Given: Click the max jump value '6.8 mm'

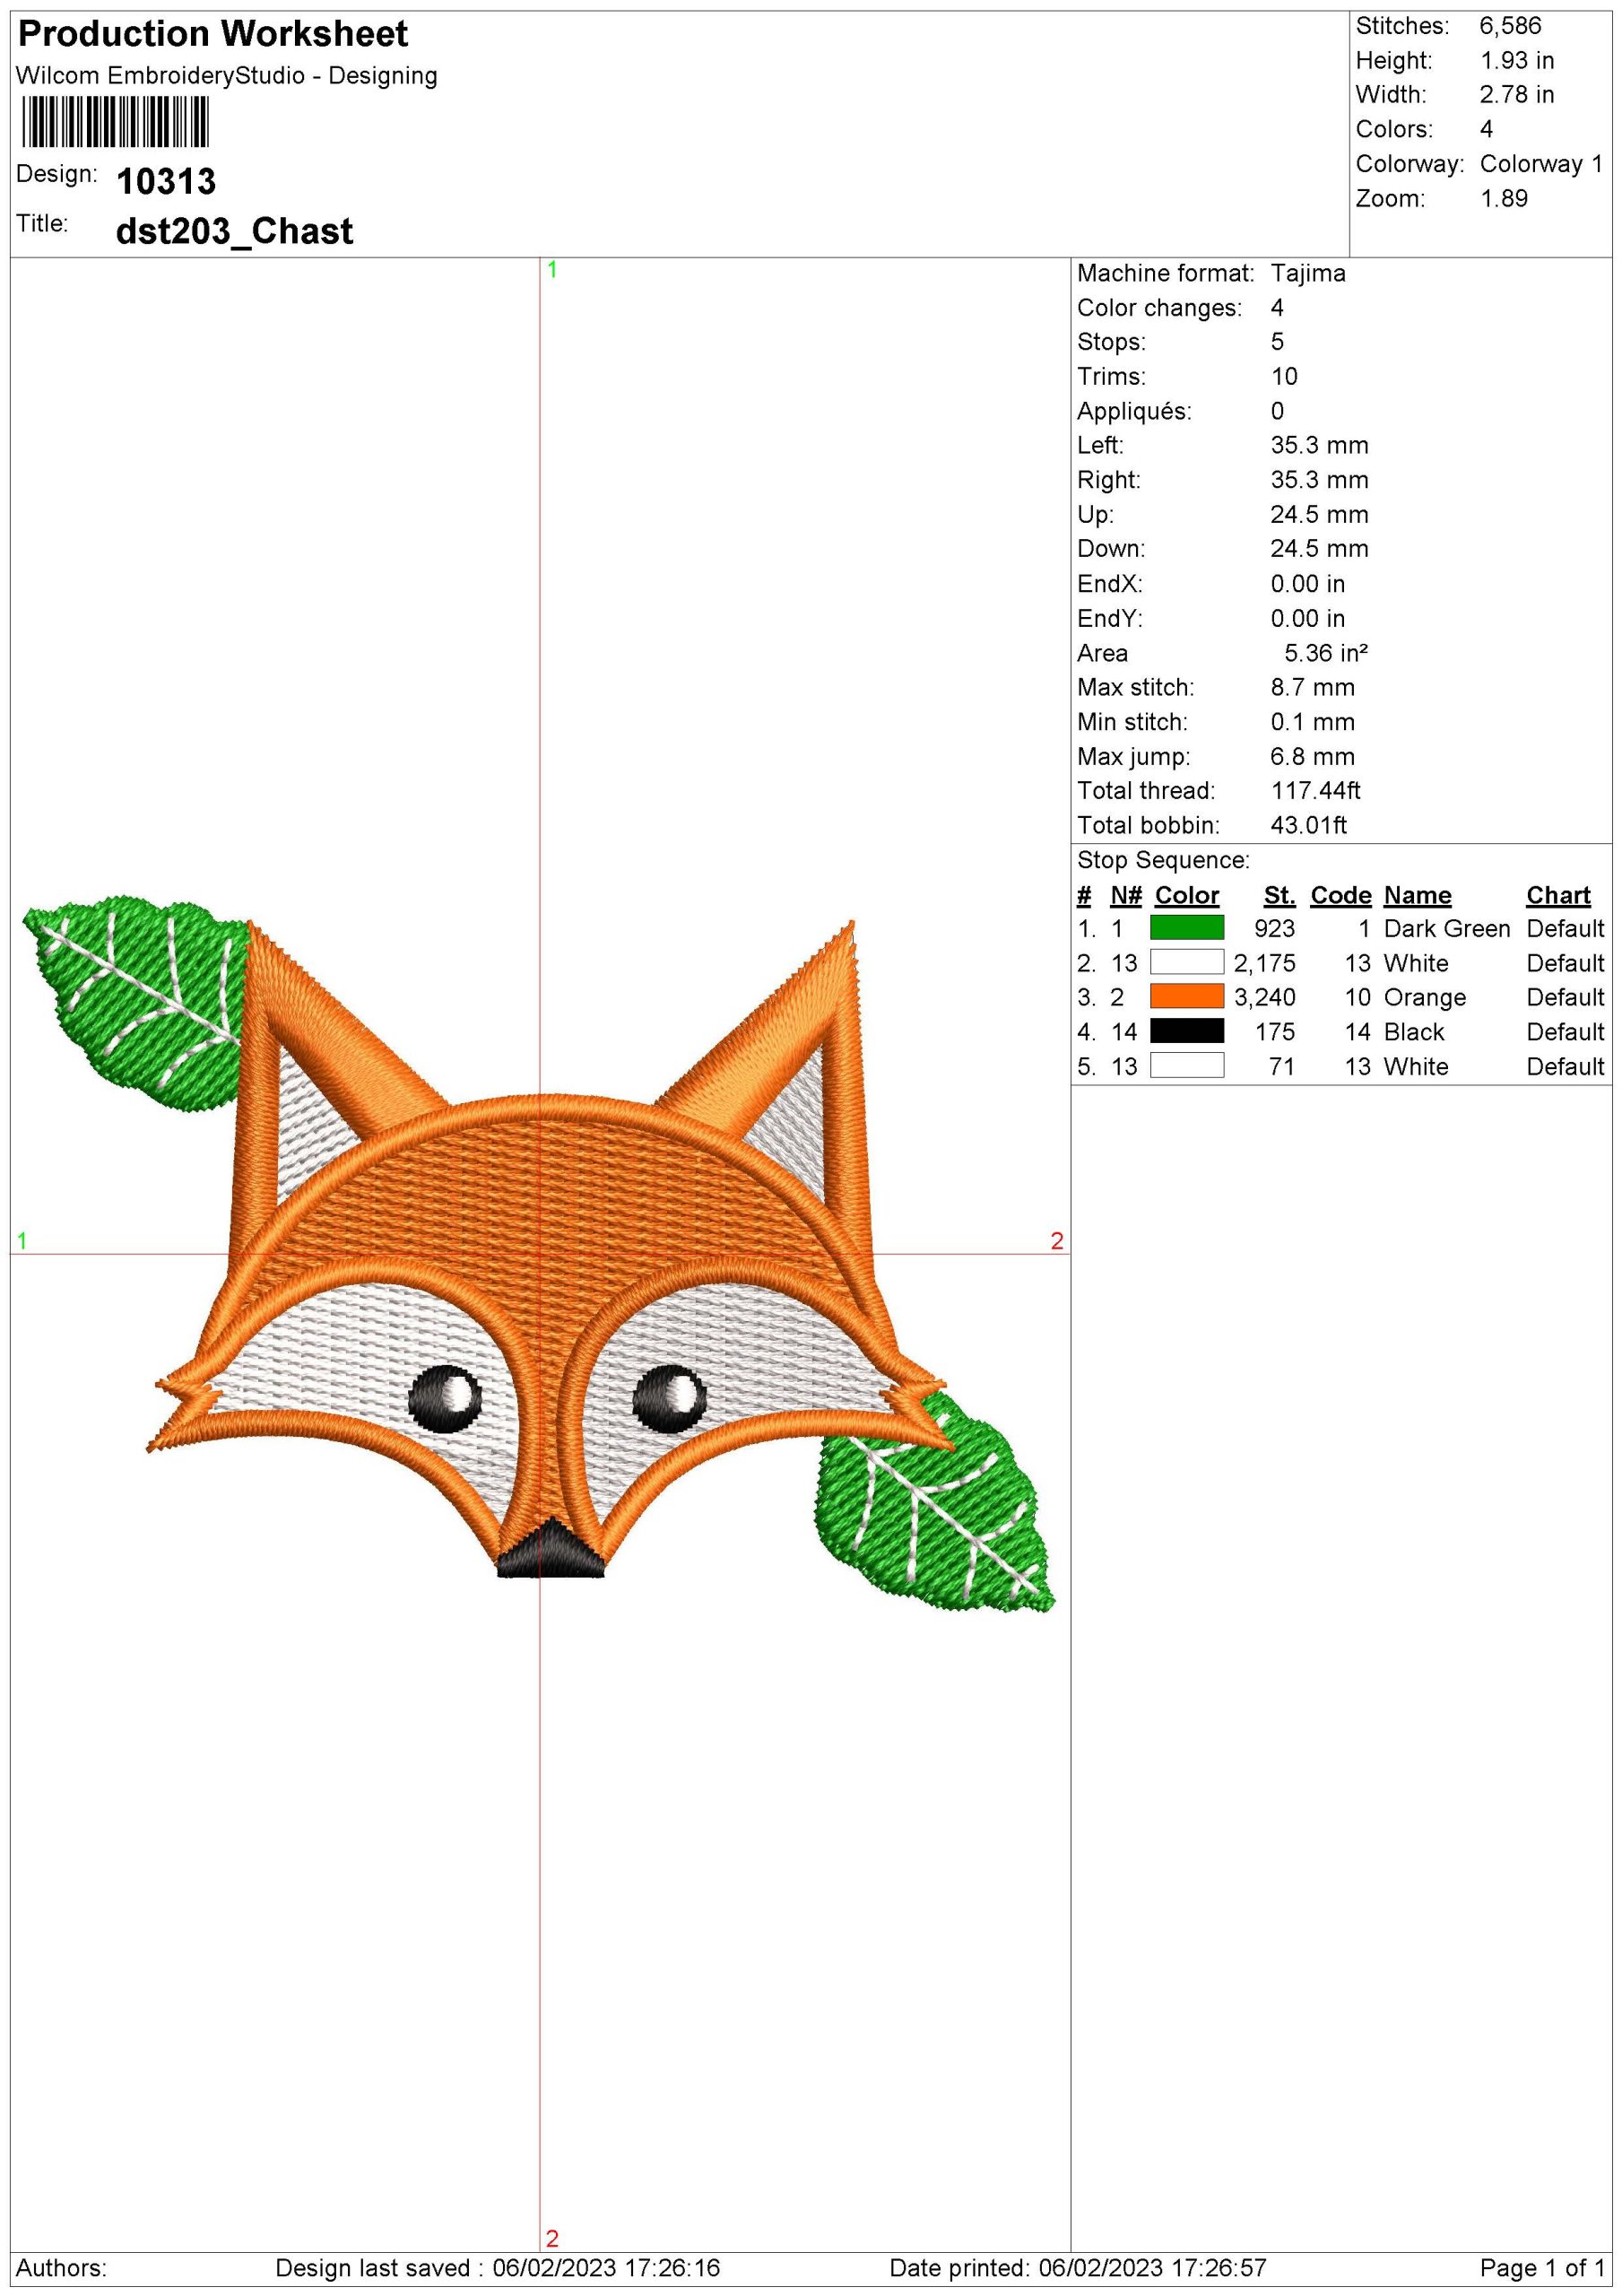Looking at the screenshot, I should (x=1312, y=756).
